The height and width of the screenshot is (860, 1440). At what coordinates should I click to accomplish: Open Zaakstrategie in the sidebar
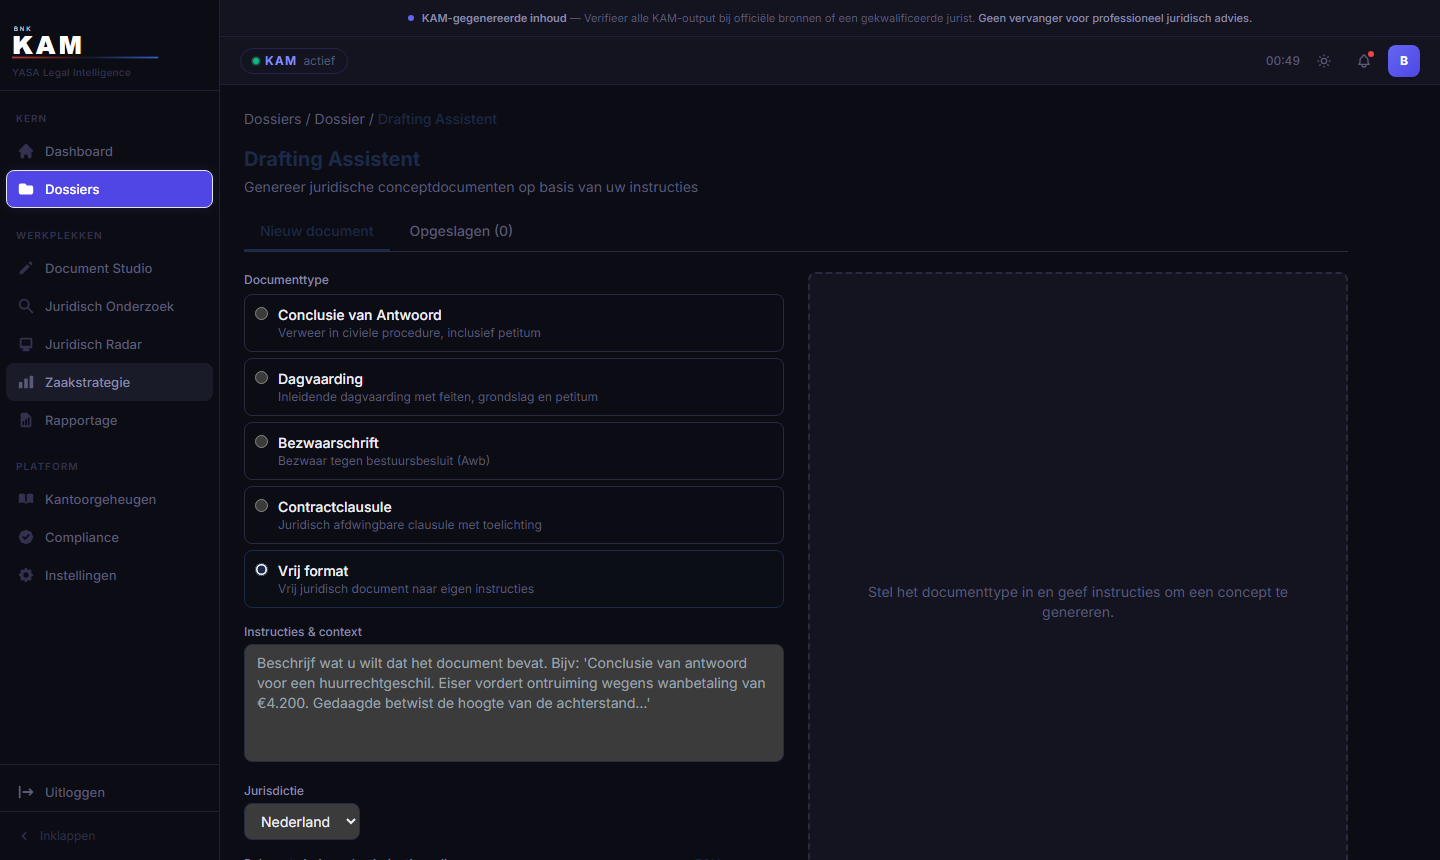tap(110, 382)
